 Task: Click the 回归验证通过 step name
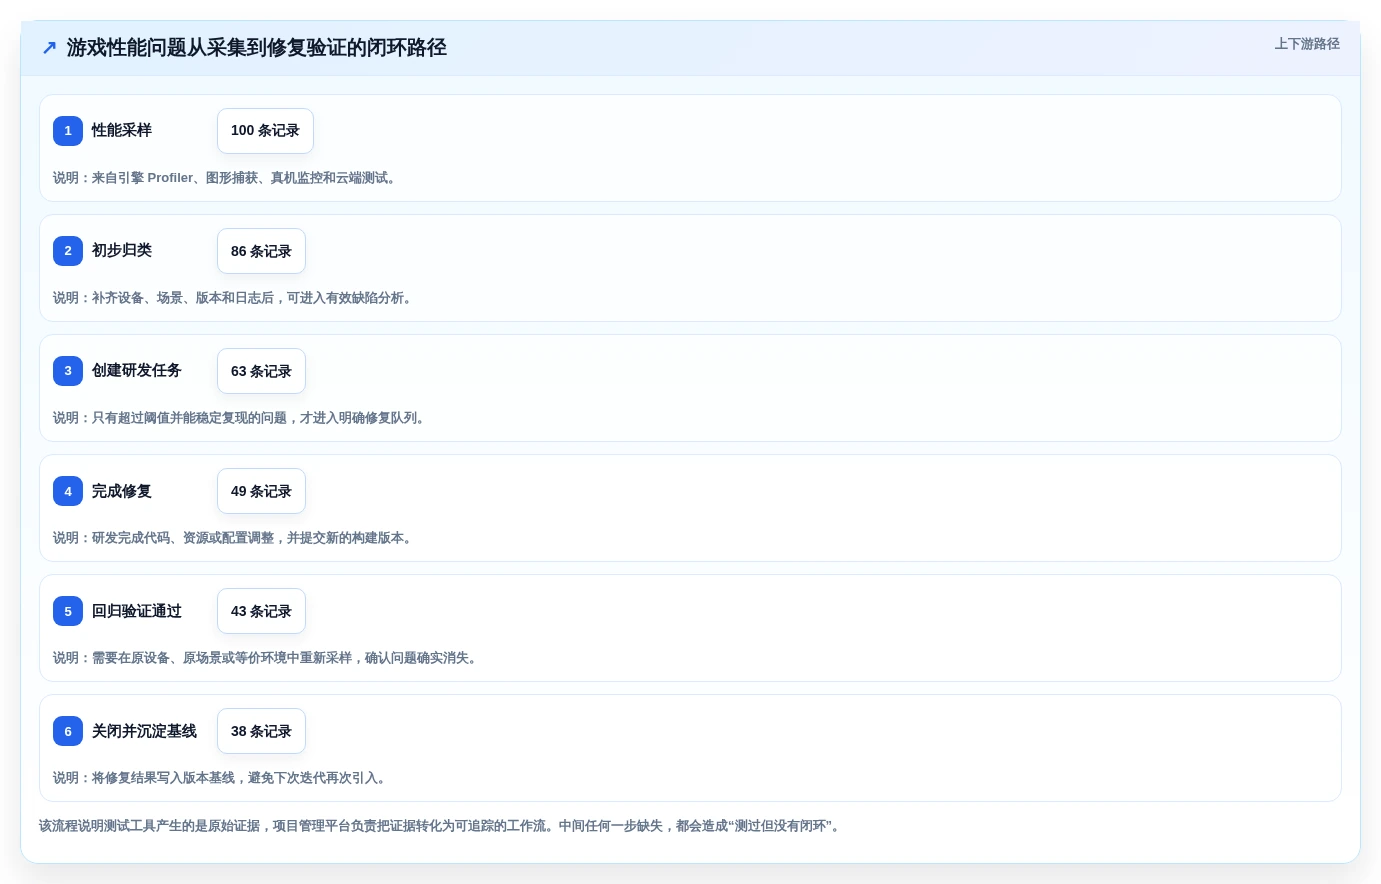(137, 611)
